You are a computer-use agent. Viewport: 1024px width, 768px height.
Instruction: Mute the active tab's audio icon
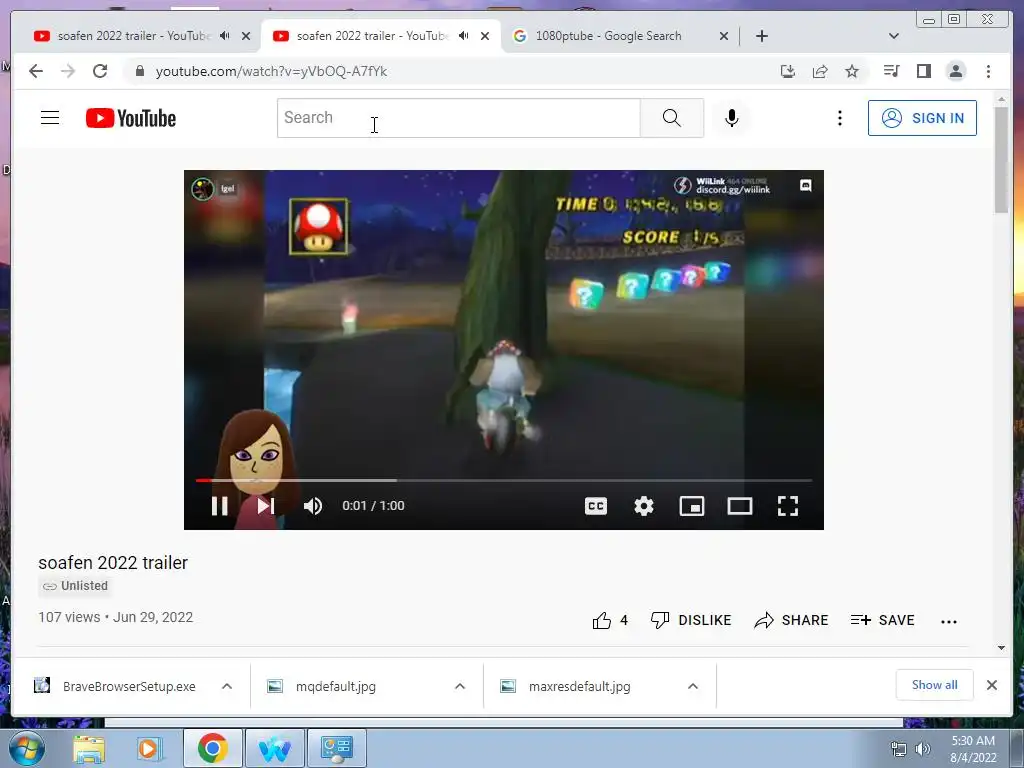tap(464, 36)
